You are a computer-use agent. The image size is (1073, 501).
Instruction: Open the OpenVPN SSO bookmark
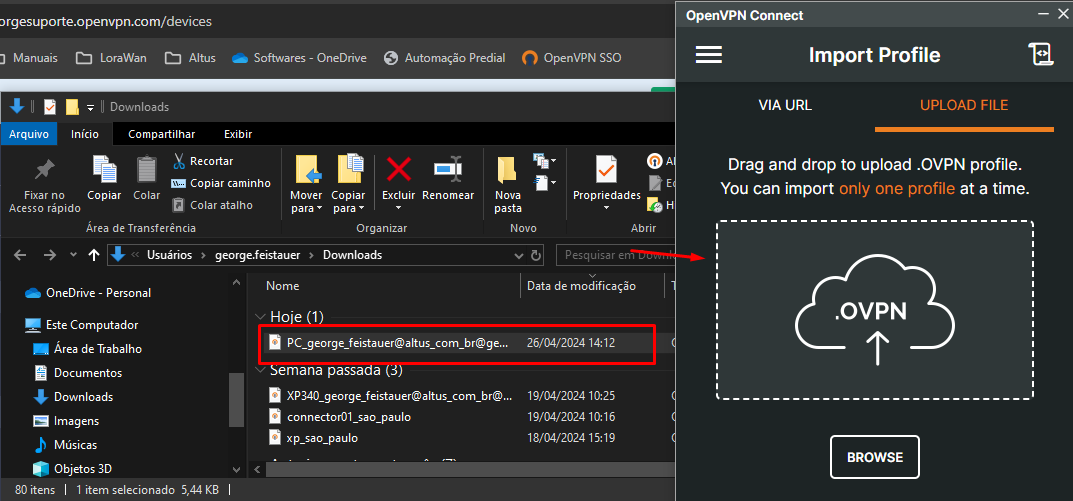(x=572, y=58)
